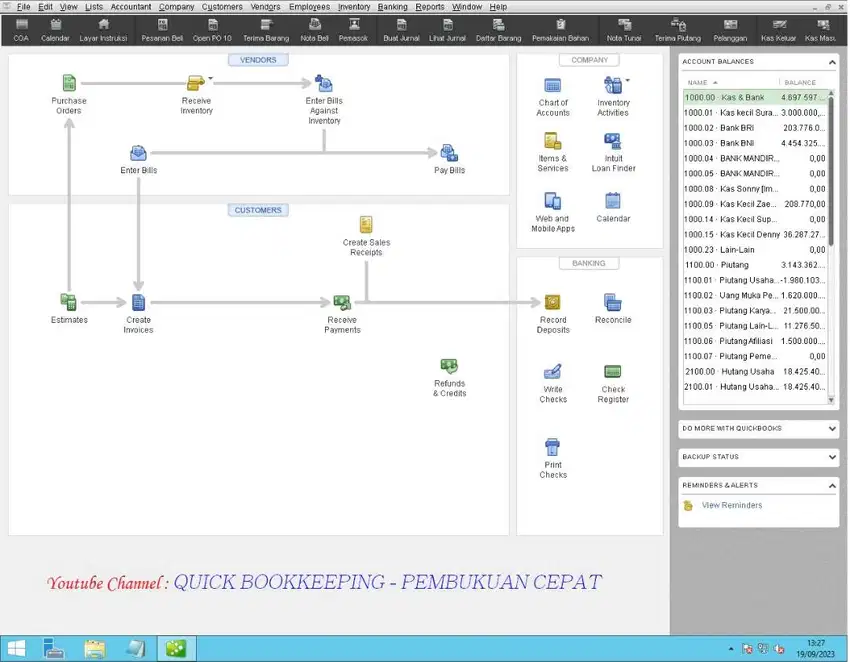The width and height of the screenshot is (850, 662).
Task: Click the Nota Beli toolbar button
Action: point(314,30)
